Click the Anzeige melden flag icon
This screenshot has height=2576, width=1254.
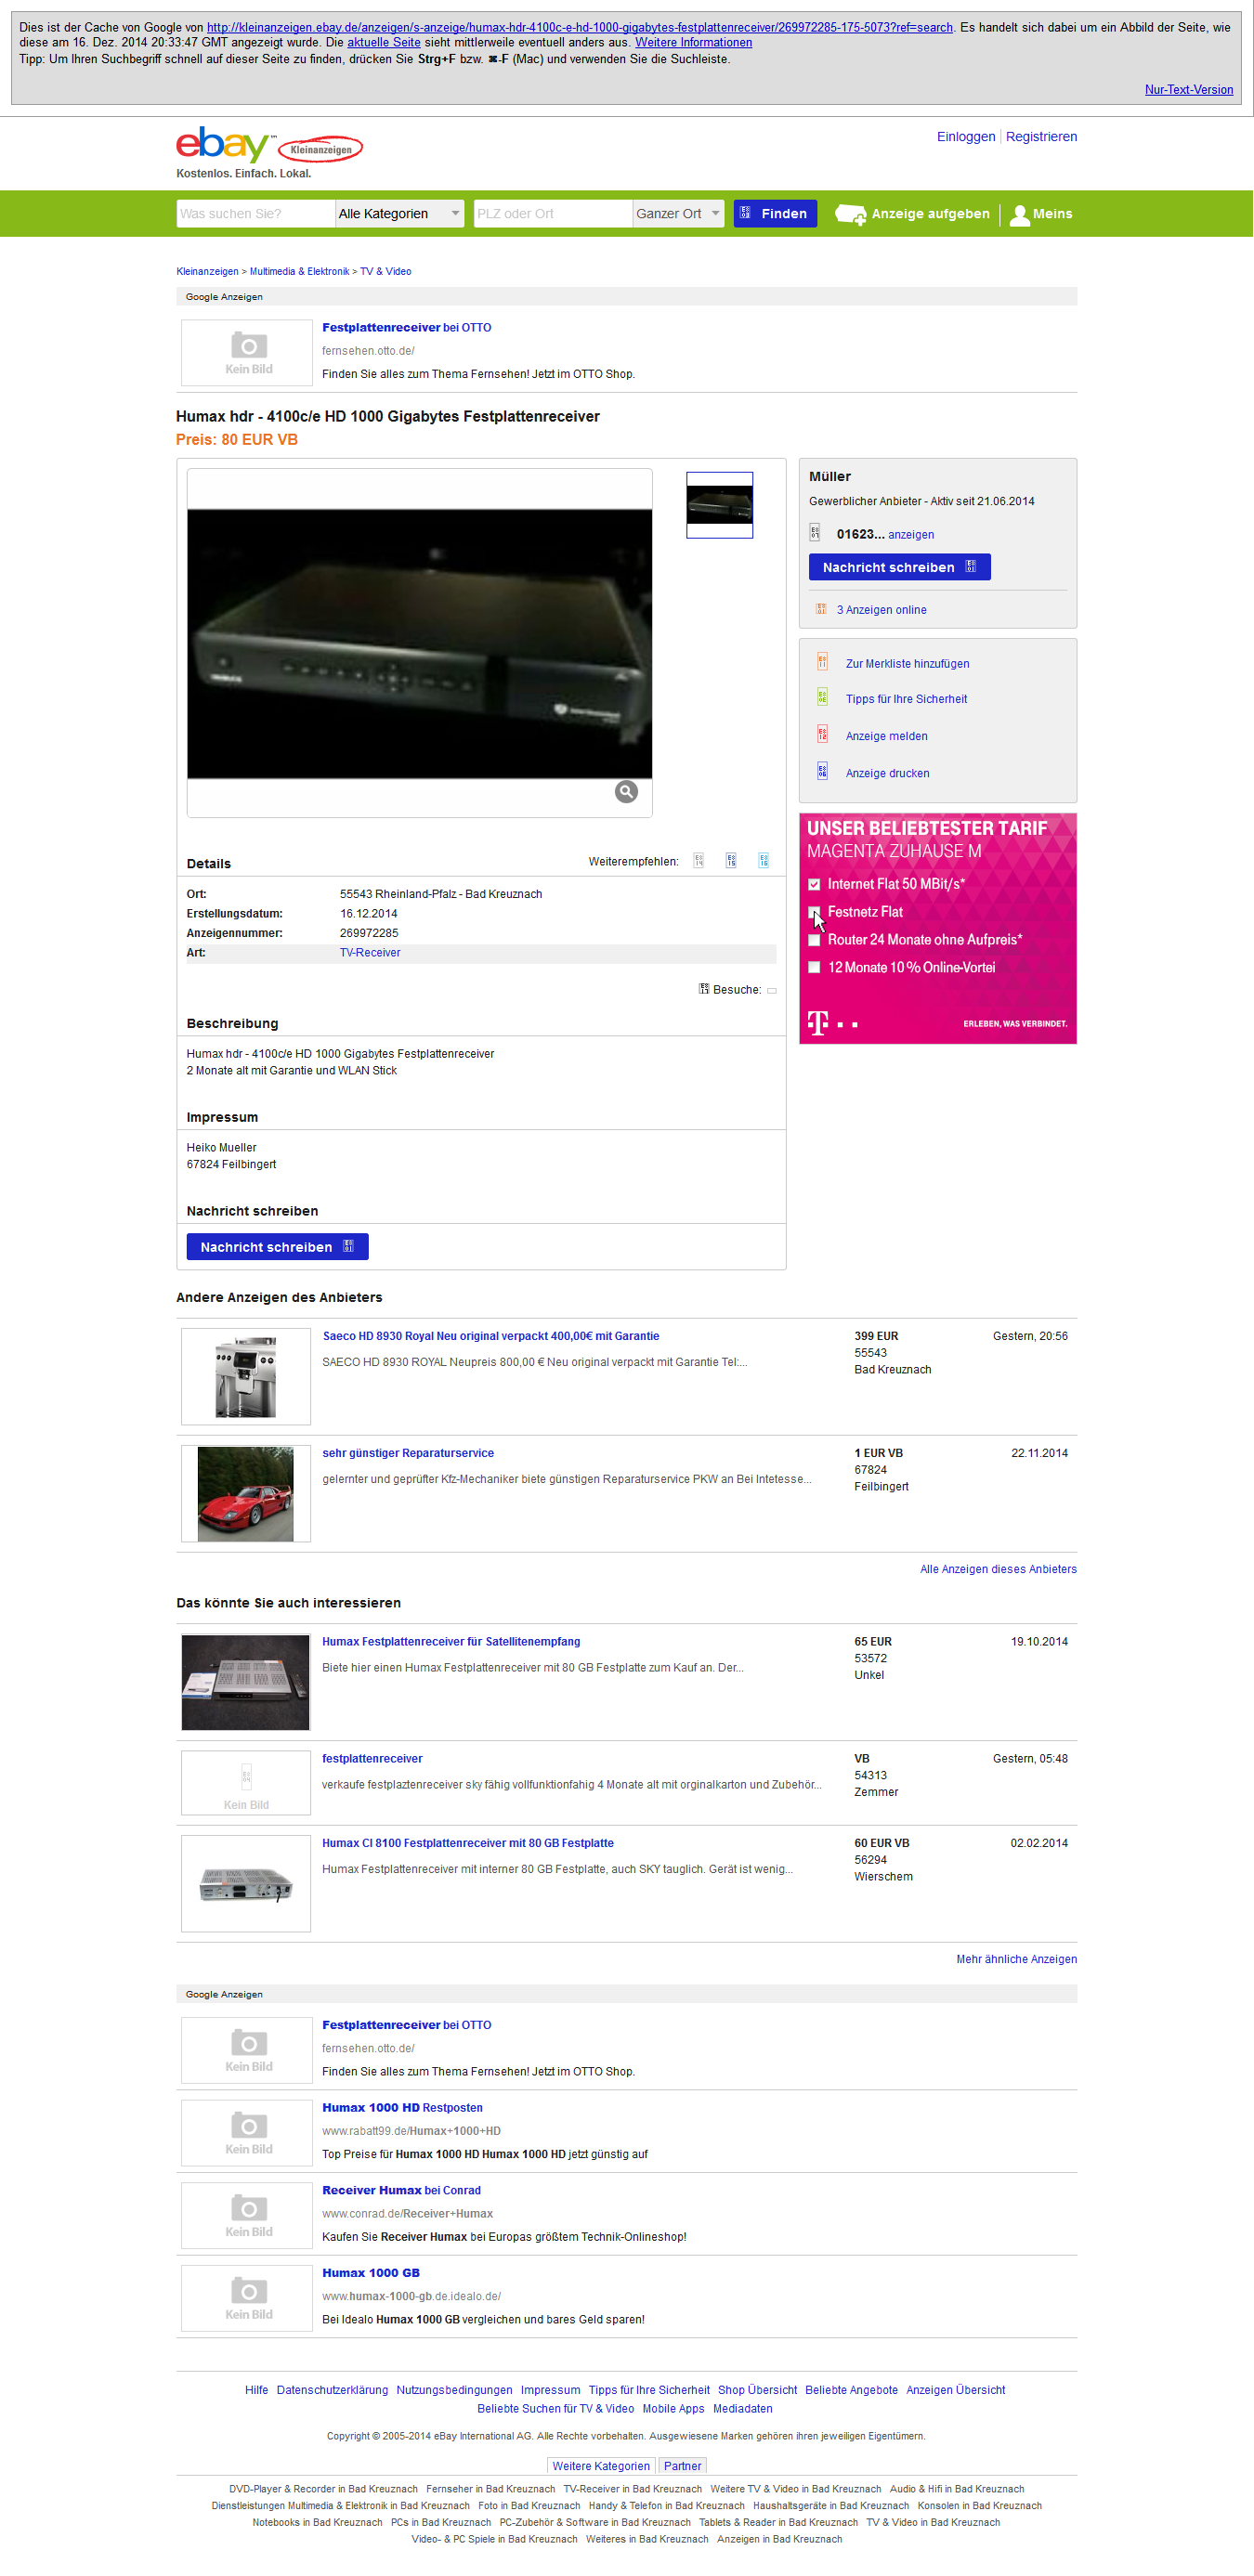tap(822, 735)
